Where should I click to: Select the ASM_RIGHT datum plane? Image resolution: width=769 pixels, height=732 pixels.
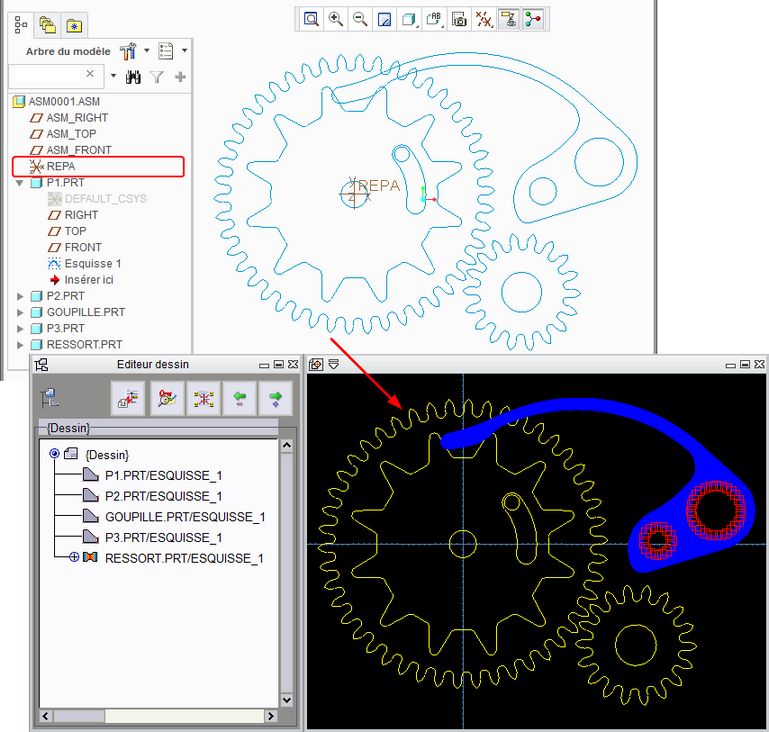[x=77, y=118]
